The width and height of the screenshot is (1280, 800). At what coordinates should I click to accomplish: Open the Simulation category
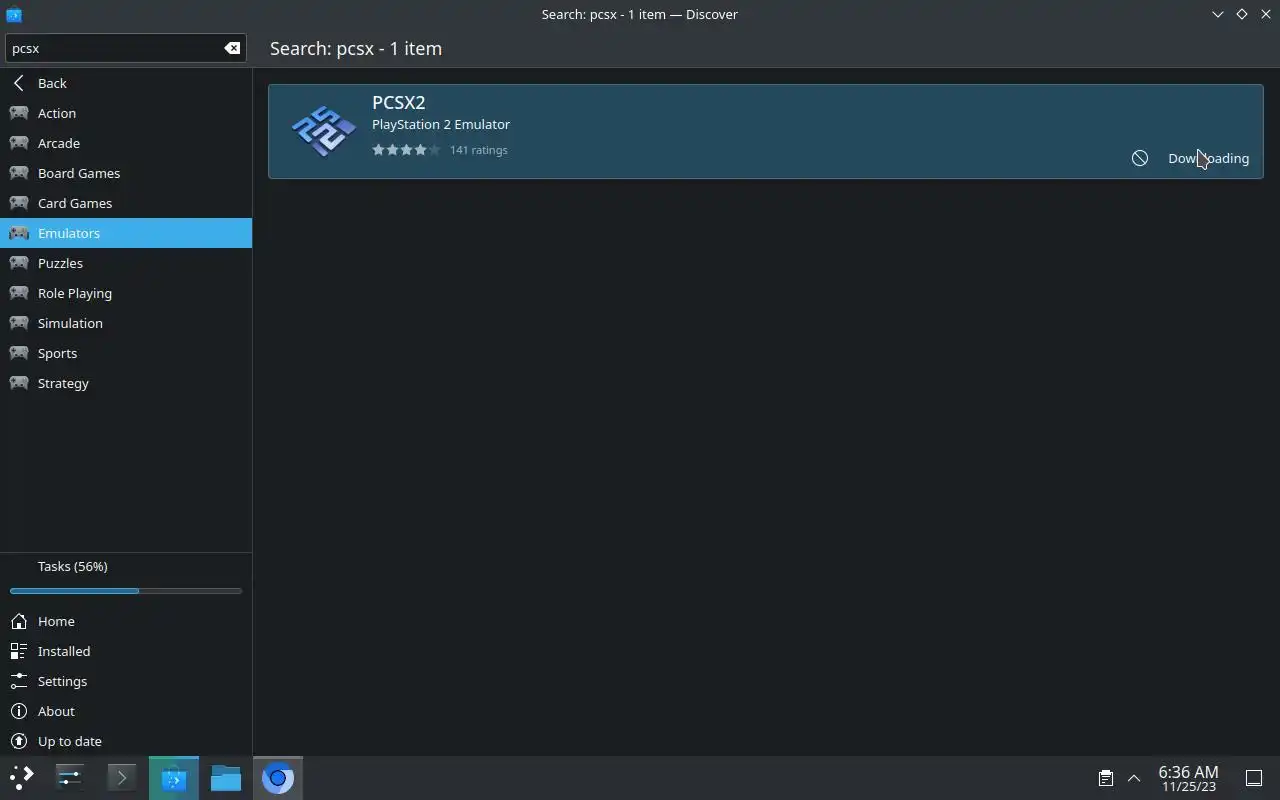point(126,323)
